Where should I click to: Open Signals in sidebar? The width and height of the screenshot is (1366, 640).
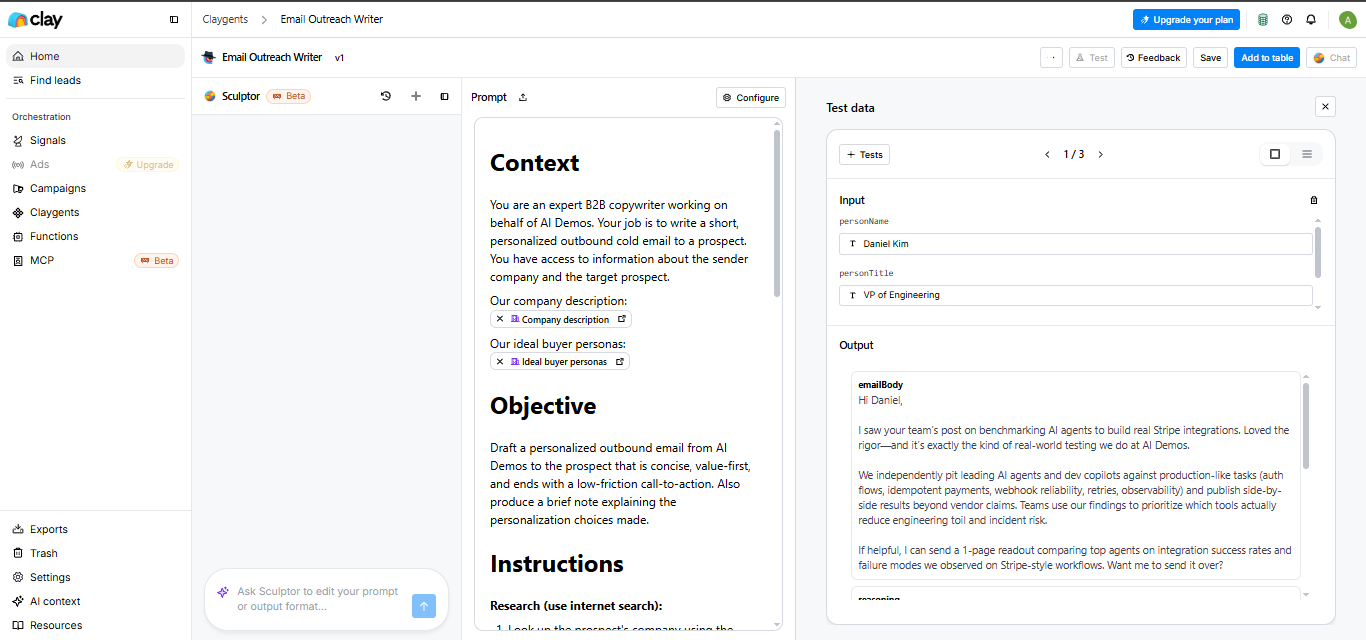[x=96, y=140]
